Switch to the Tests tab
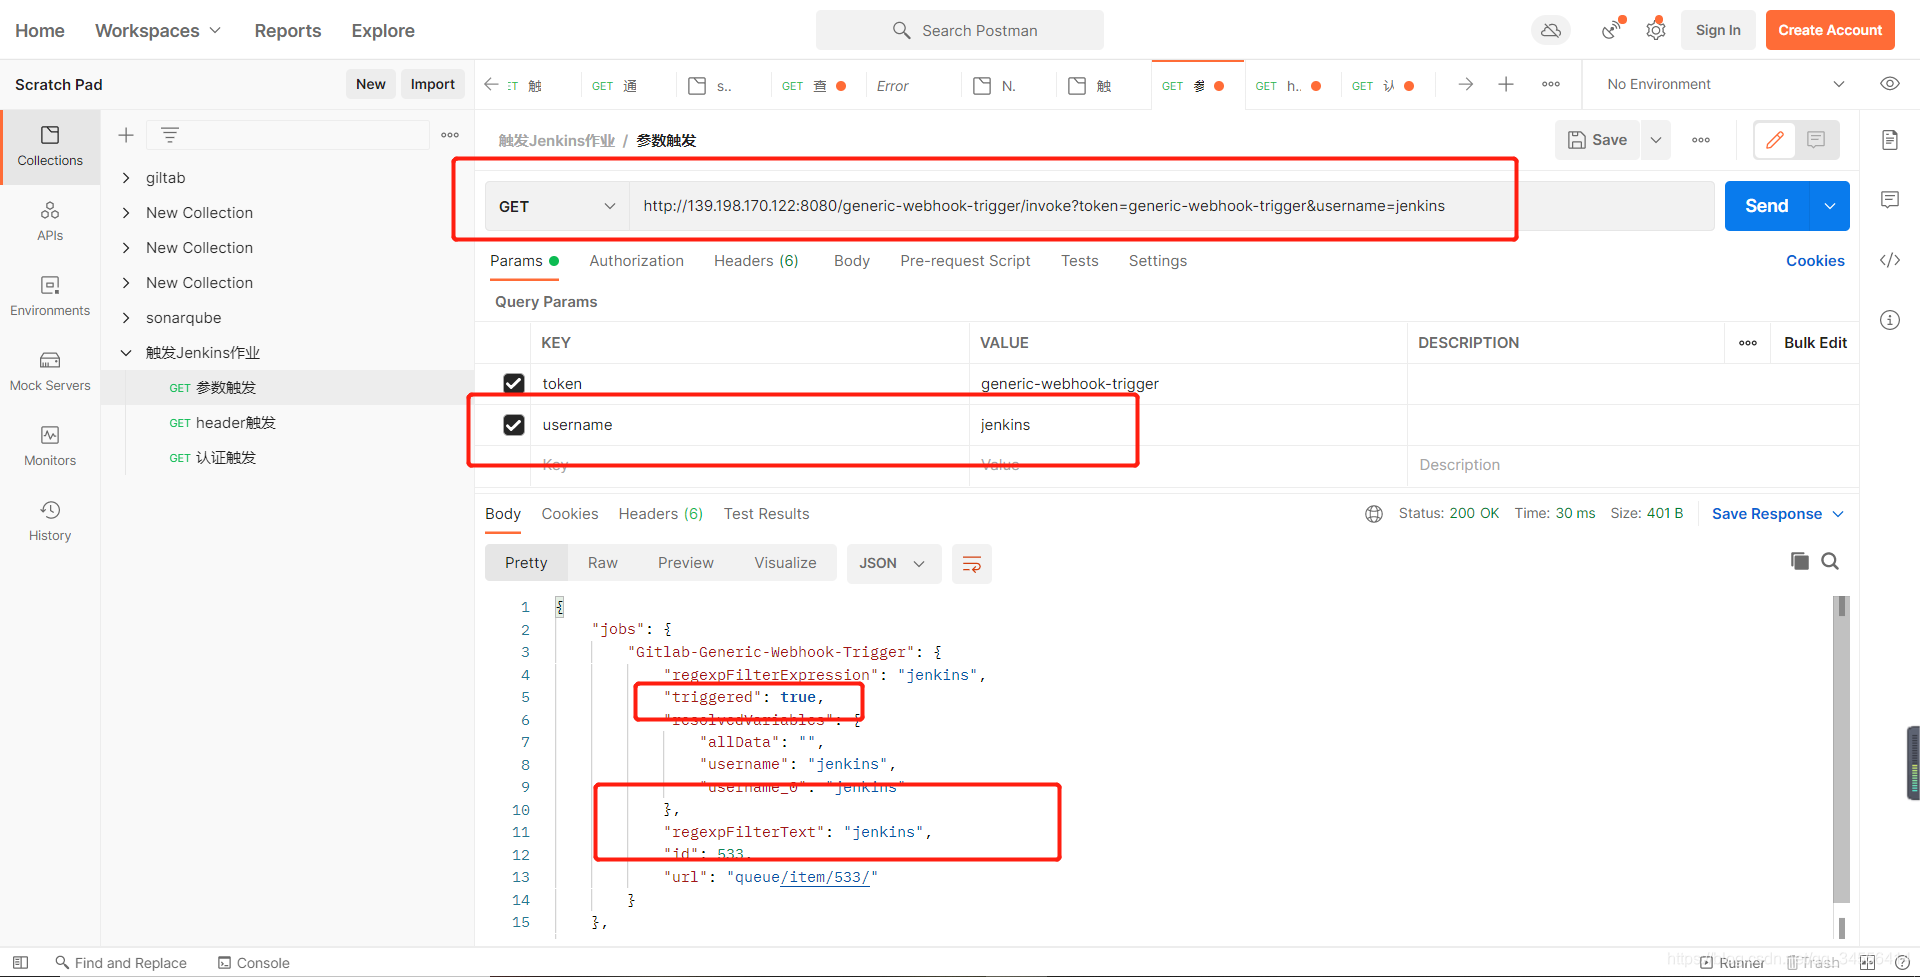Viewport: 1920px width, 977px height. click(x=1080, y=261)
